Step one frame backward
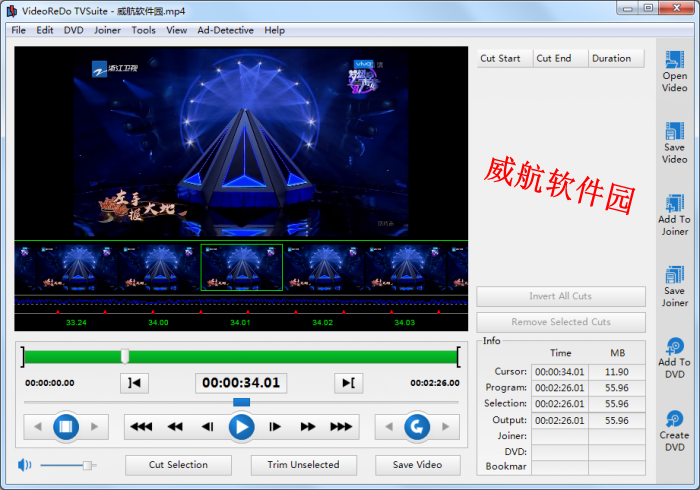The width and height of the screenshot is (700, 490). click(208, 427)
